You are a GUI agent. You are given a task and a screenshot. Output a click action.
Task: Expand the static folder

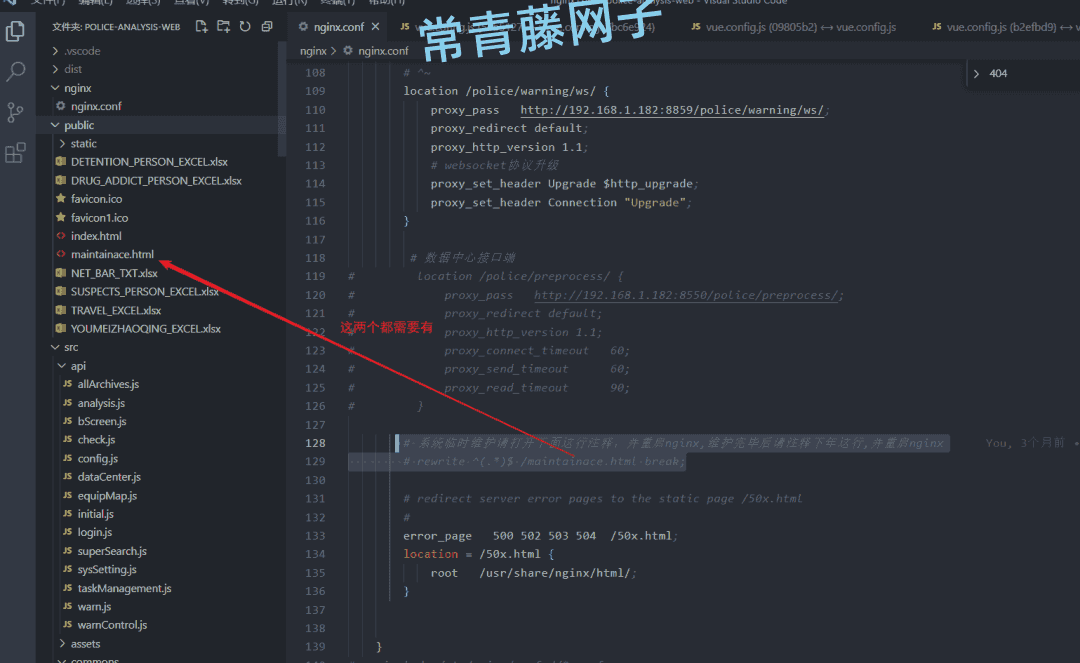click(62, 143)
